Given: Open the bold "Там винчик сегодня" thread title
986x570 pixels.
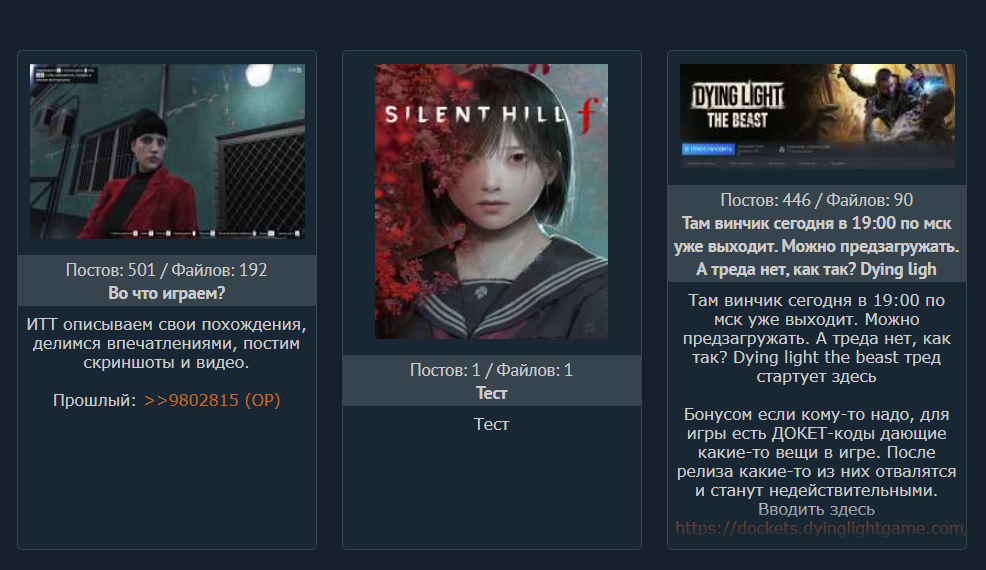Looking at the screenshot, I should (x=816, y=247).
